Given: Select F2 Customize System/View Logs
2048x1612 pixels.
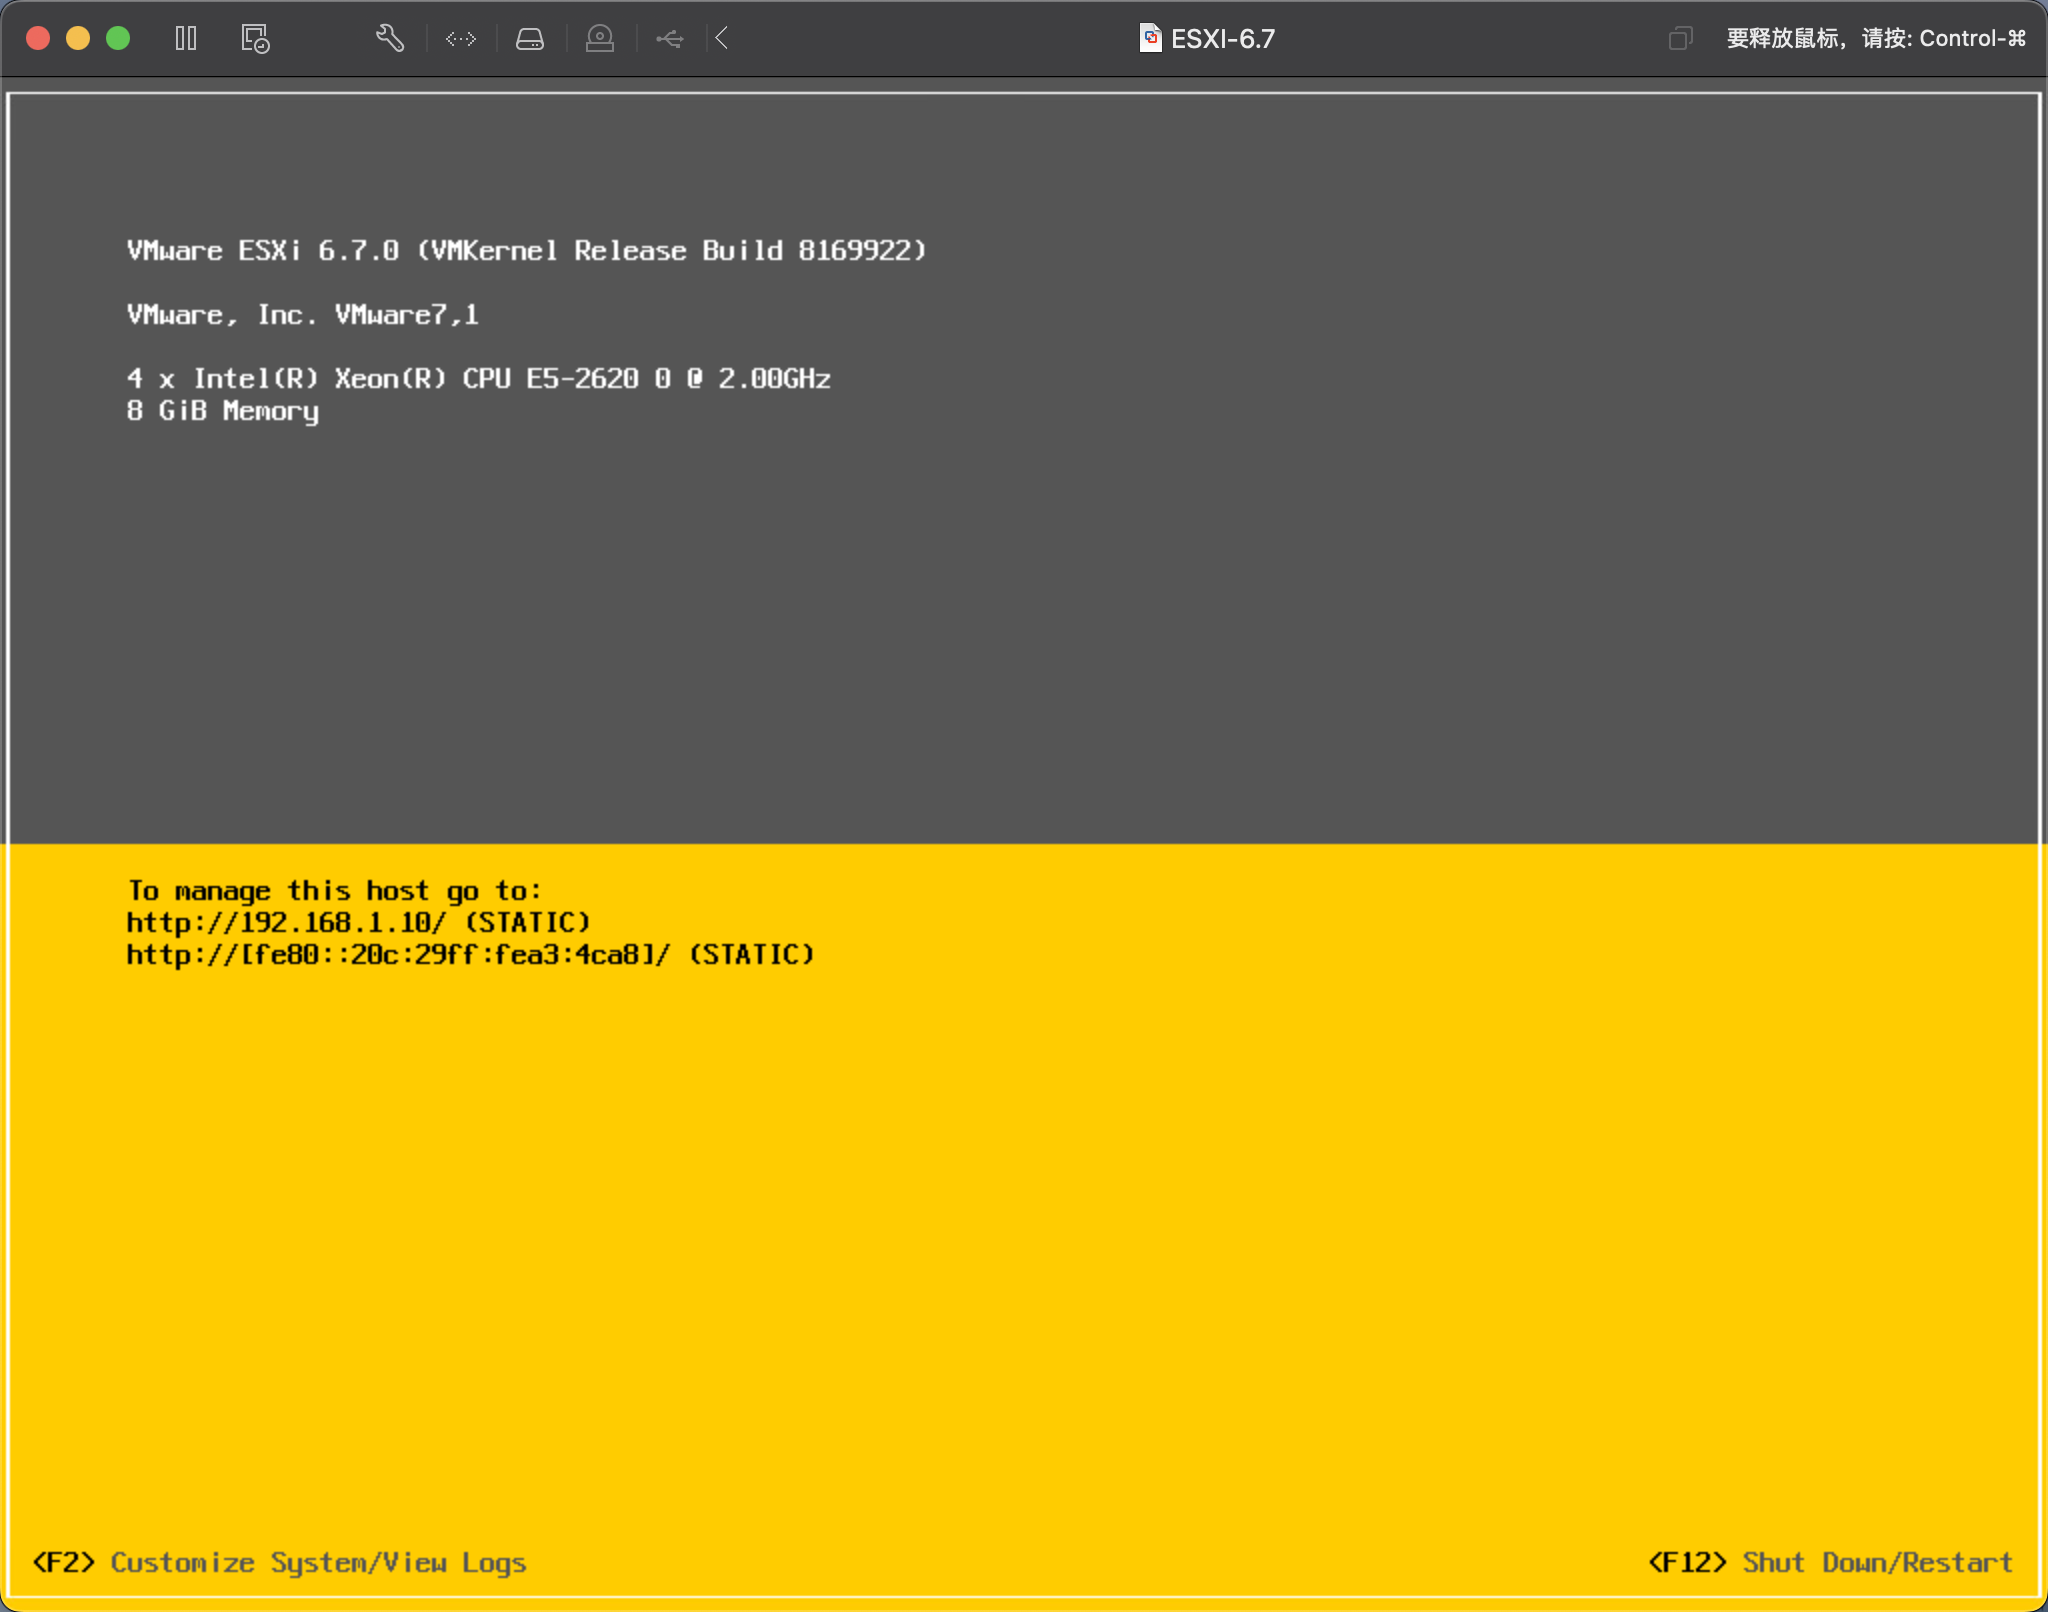Looking at the screenshot, I should [x=279, y=1562].
